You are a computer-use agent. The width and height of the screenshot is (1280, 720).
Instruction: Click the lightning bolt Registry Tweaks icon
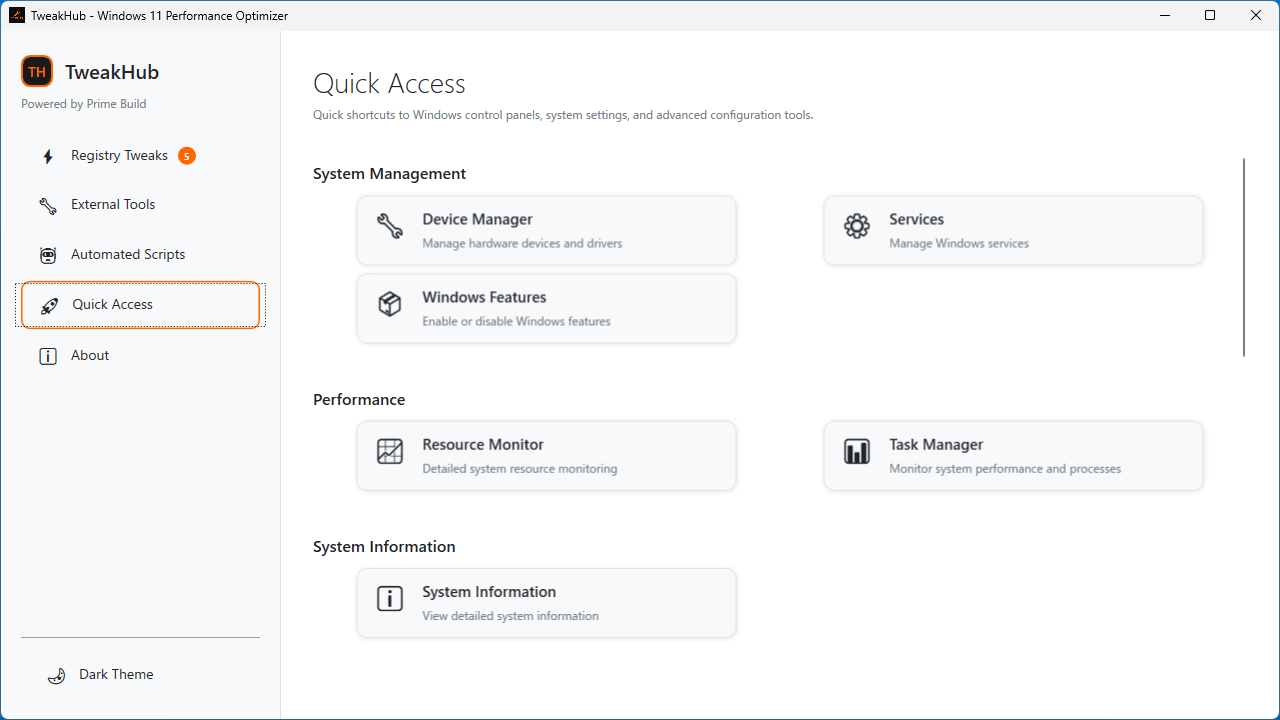pyautogui.click(x=48, y=156)
